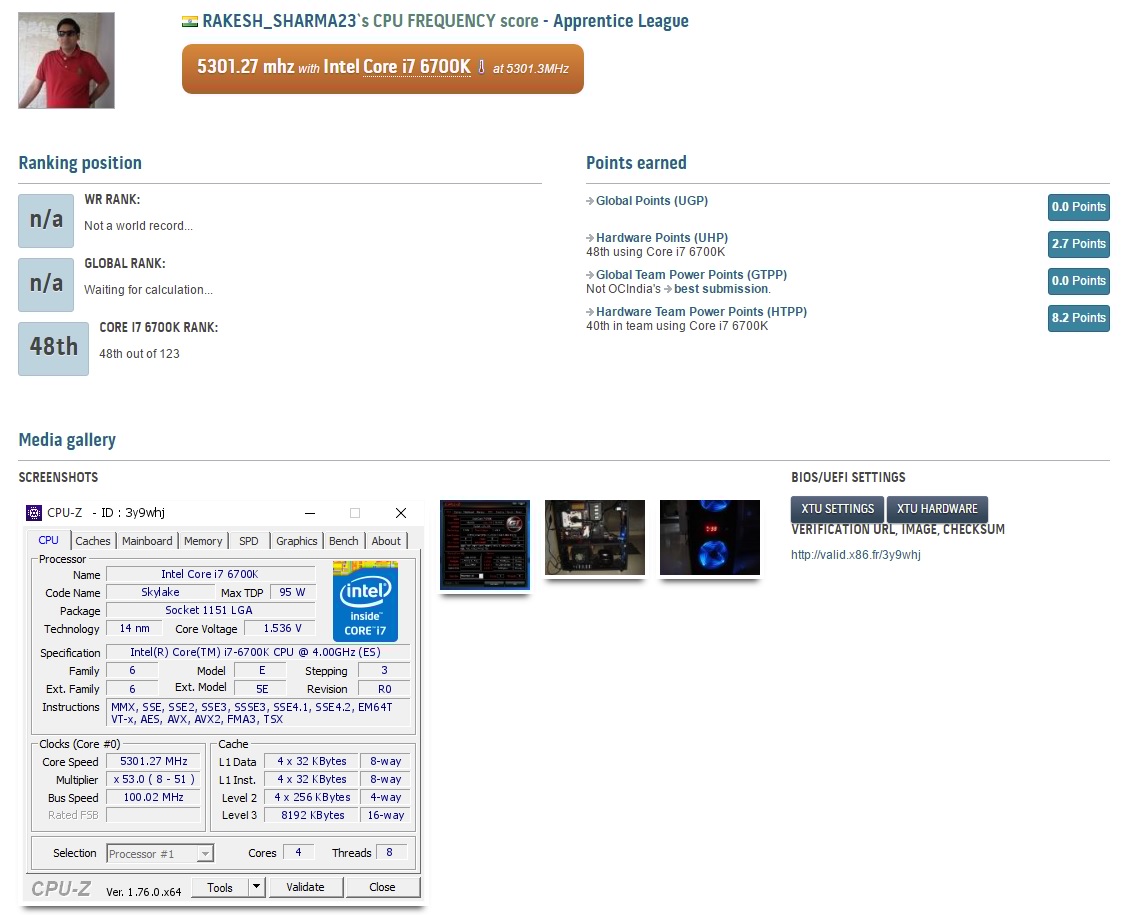Click the CPU-Z app icon in the title bar
Screen dimensions: 1129x915
click(34, 513)
